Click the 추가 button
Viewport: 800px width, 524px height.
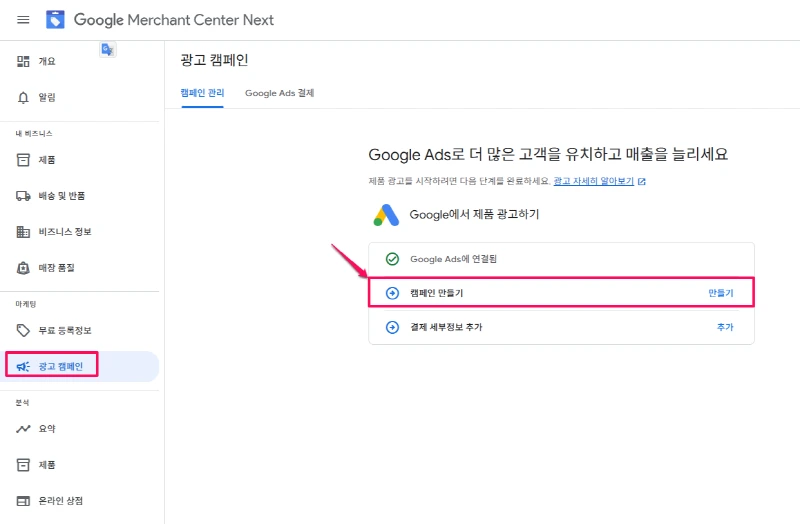[725, 327]
